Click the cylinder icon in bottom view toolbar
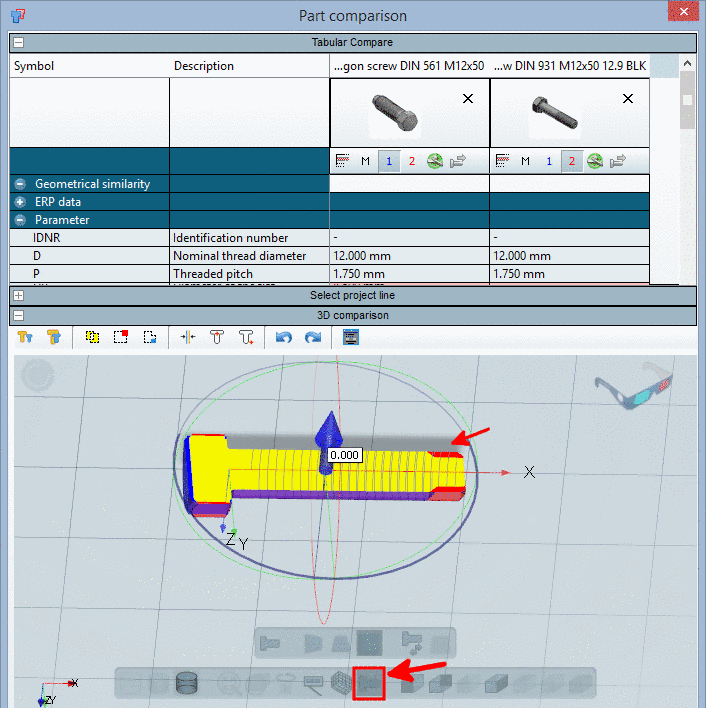This screenshot has height=708, width=706. (186, 684)
